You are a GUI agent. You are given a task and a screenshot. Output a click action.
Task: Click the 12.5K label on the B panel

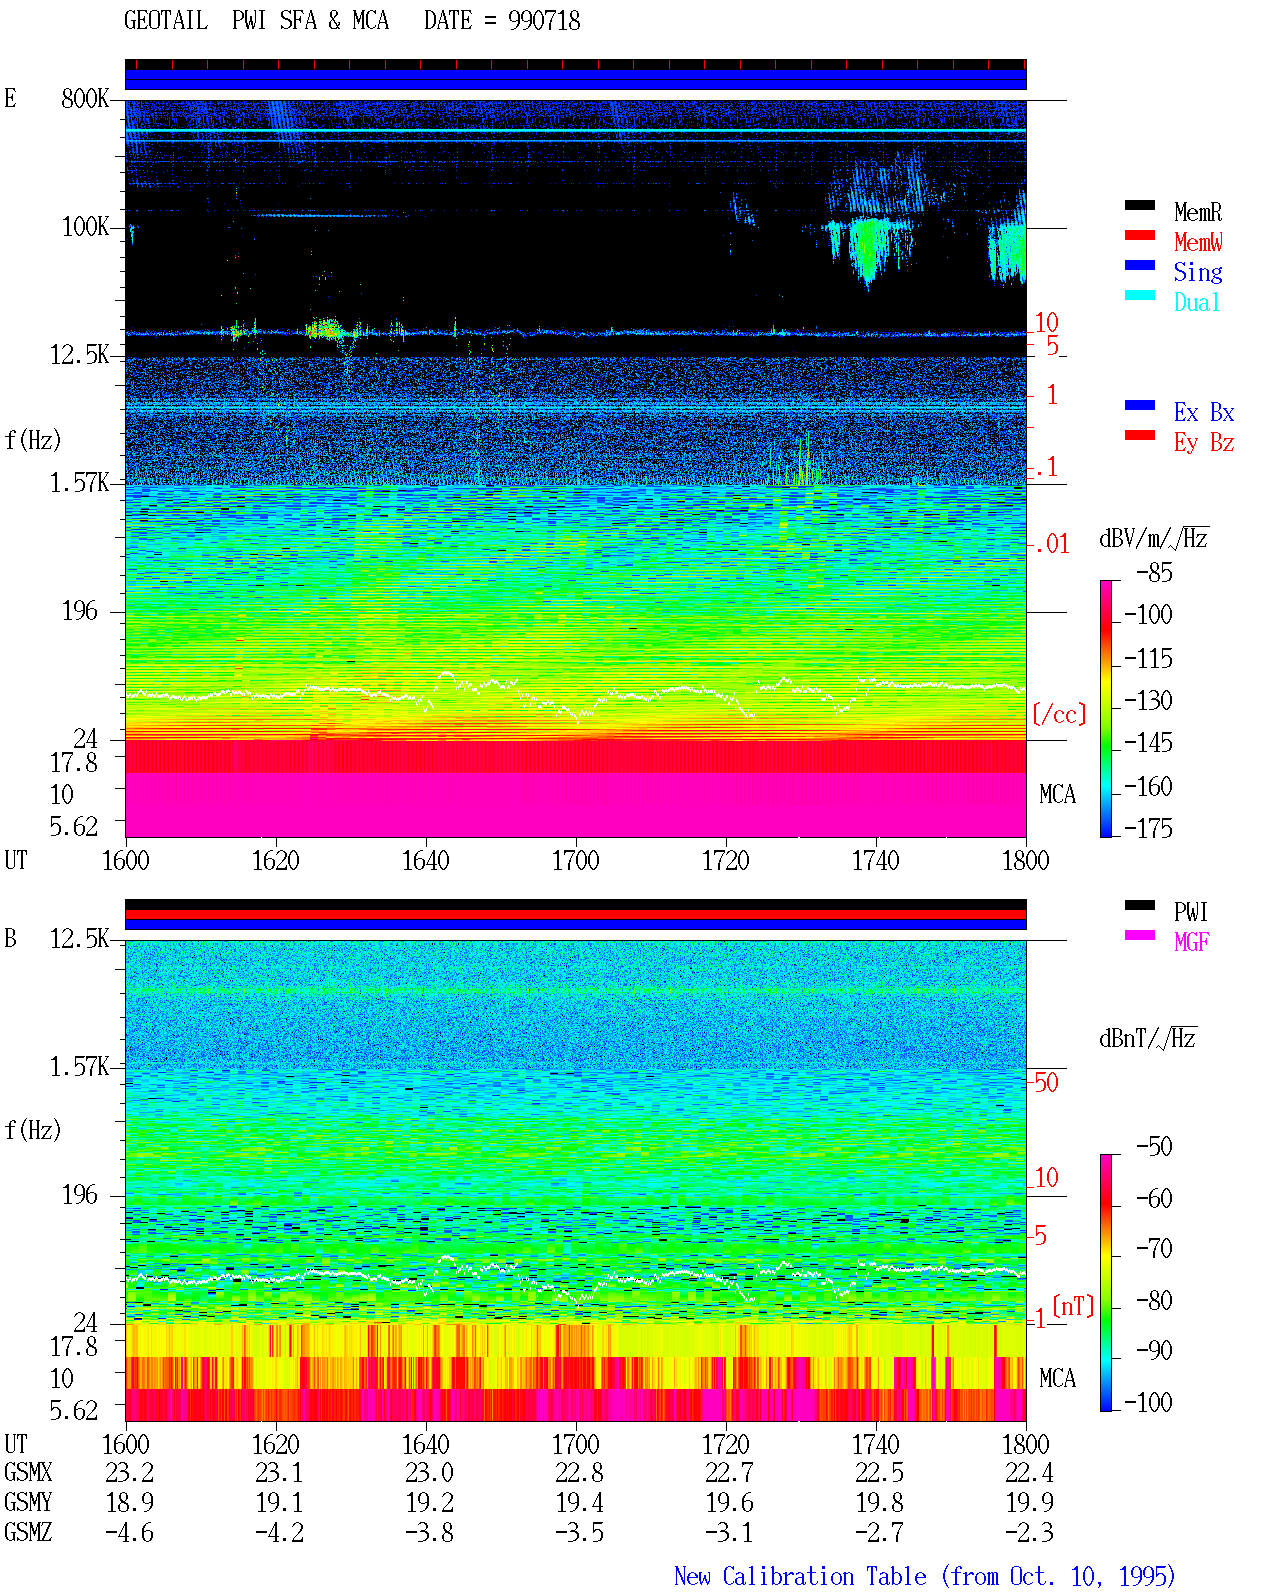(x=79, y=939)
